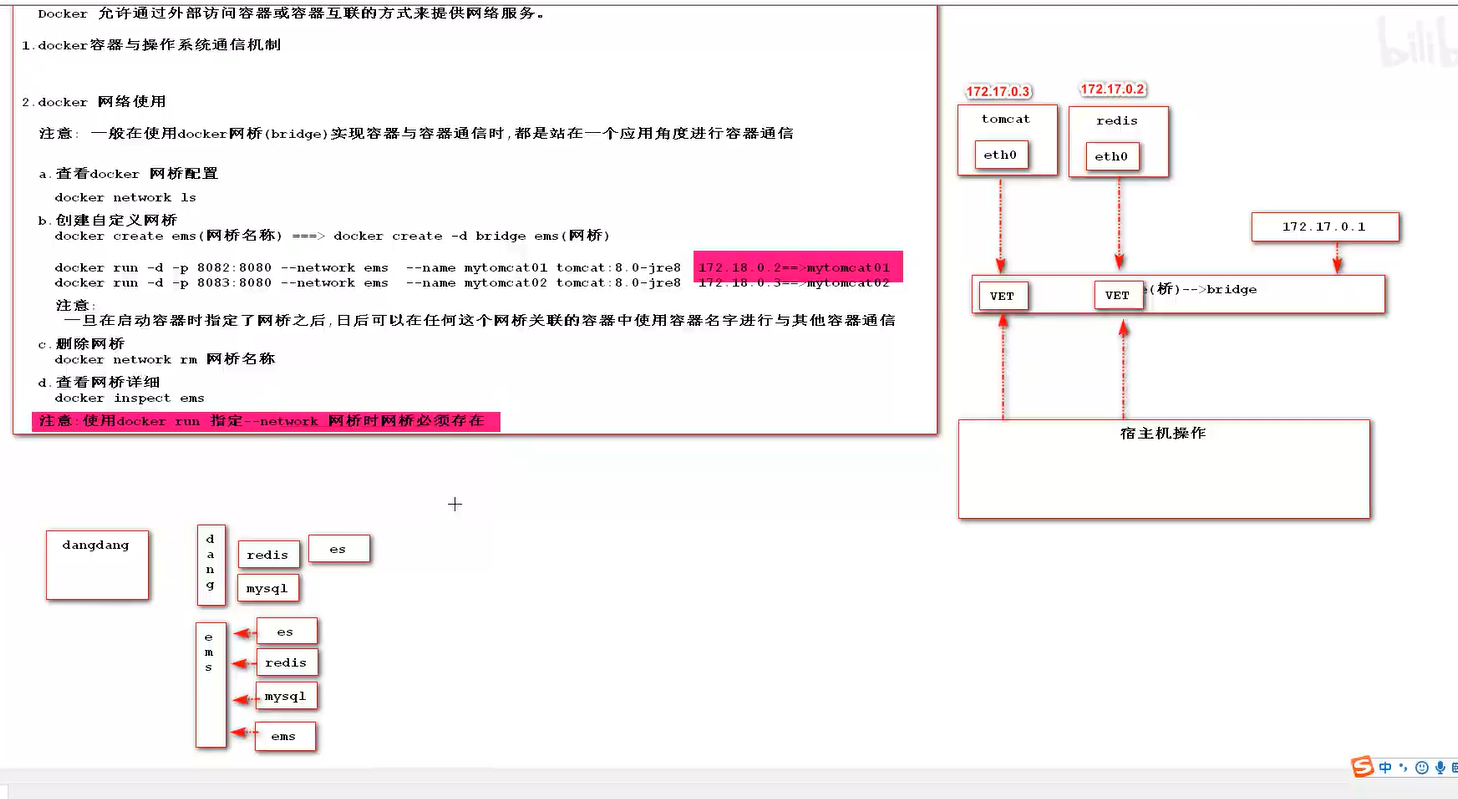Viewport: 1458px width, 799px height.
Task: Click the heading 'a.查看docker 网桥配置'
Action: point(128,174)
